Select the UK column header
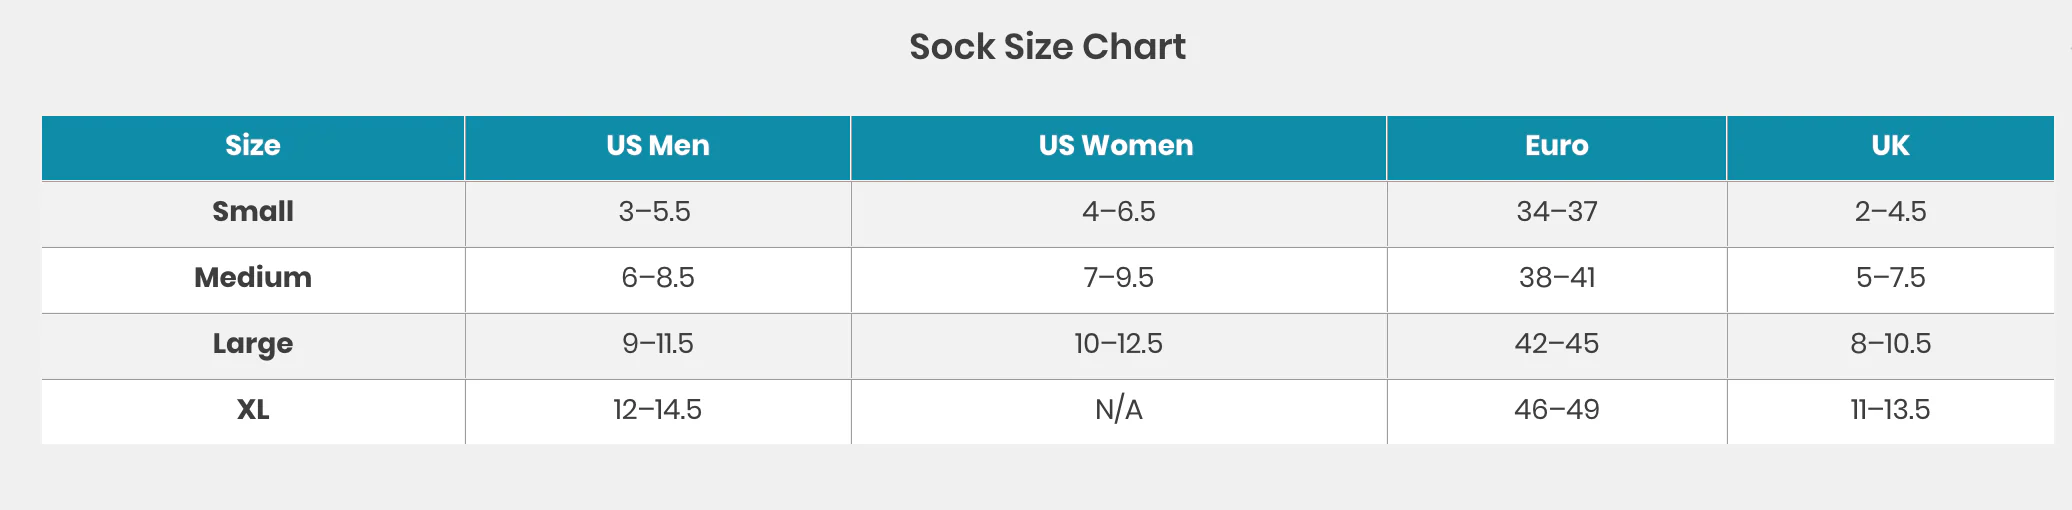Screen dimensions: 2072x510 pyautogui.click(x=1890, y=146)
